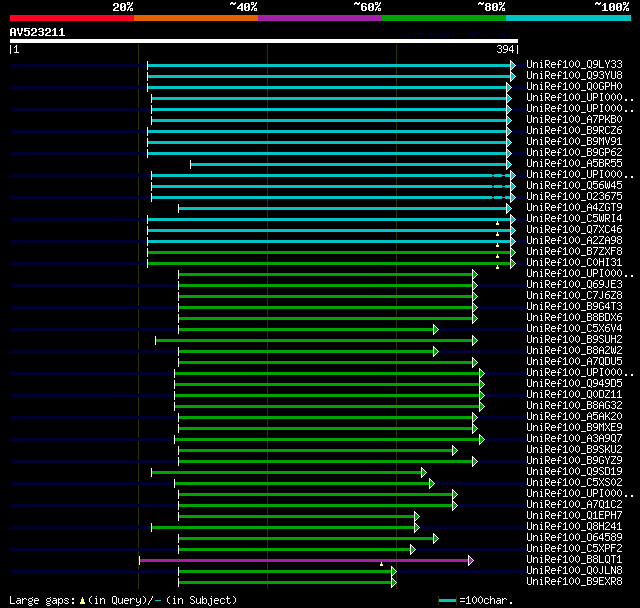Select the UniRef100_C5WRI4 label

(574, 219)
